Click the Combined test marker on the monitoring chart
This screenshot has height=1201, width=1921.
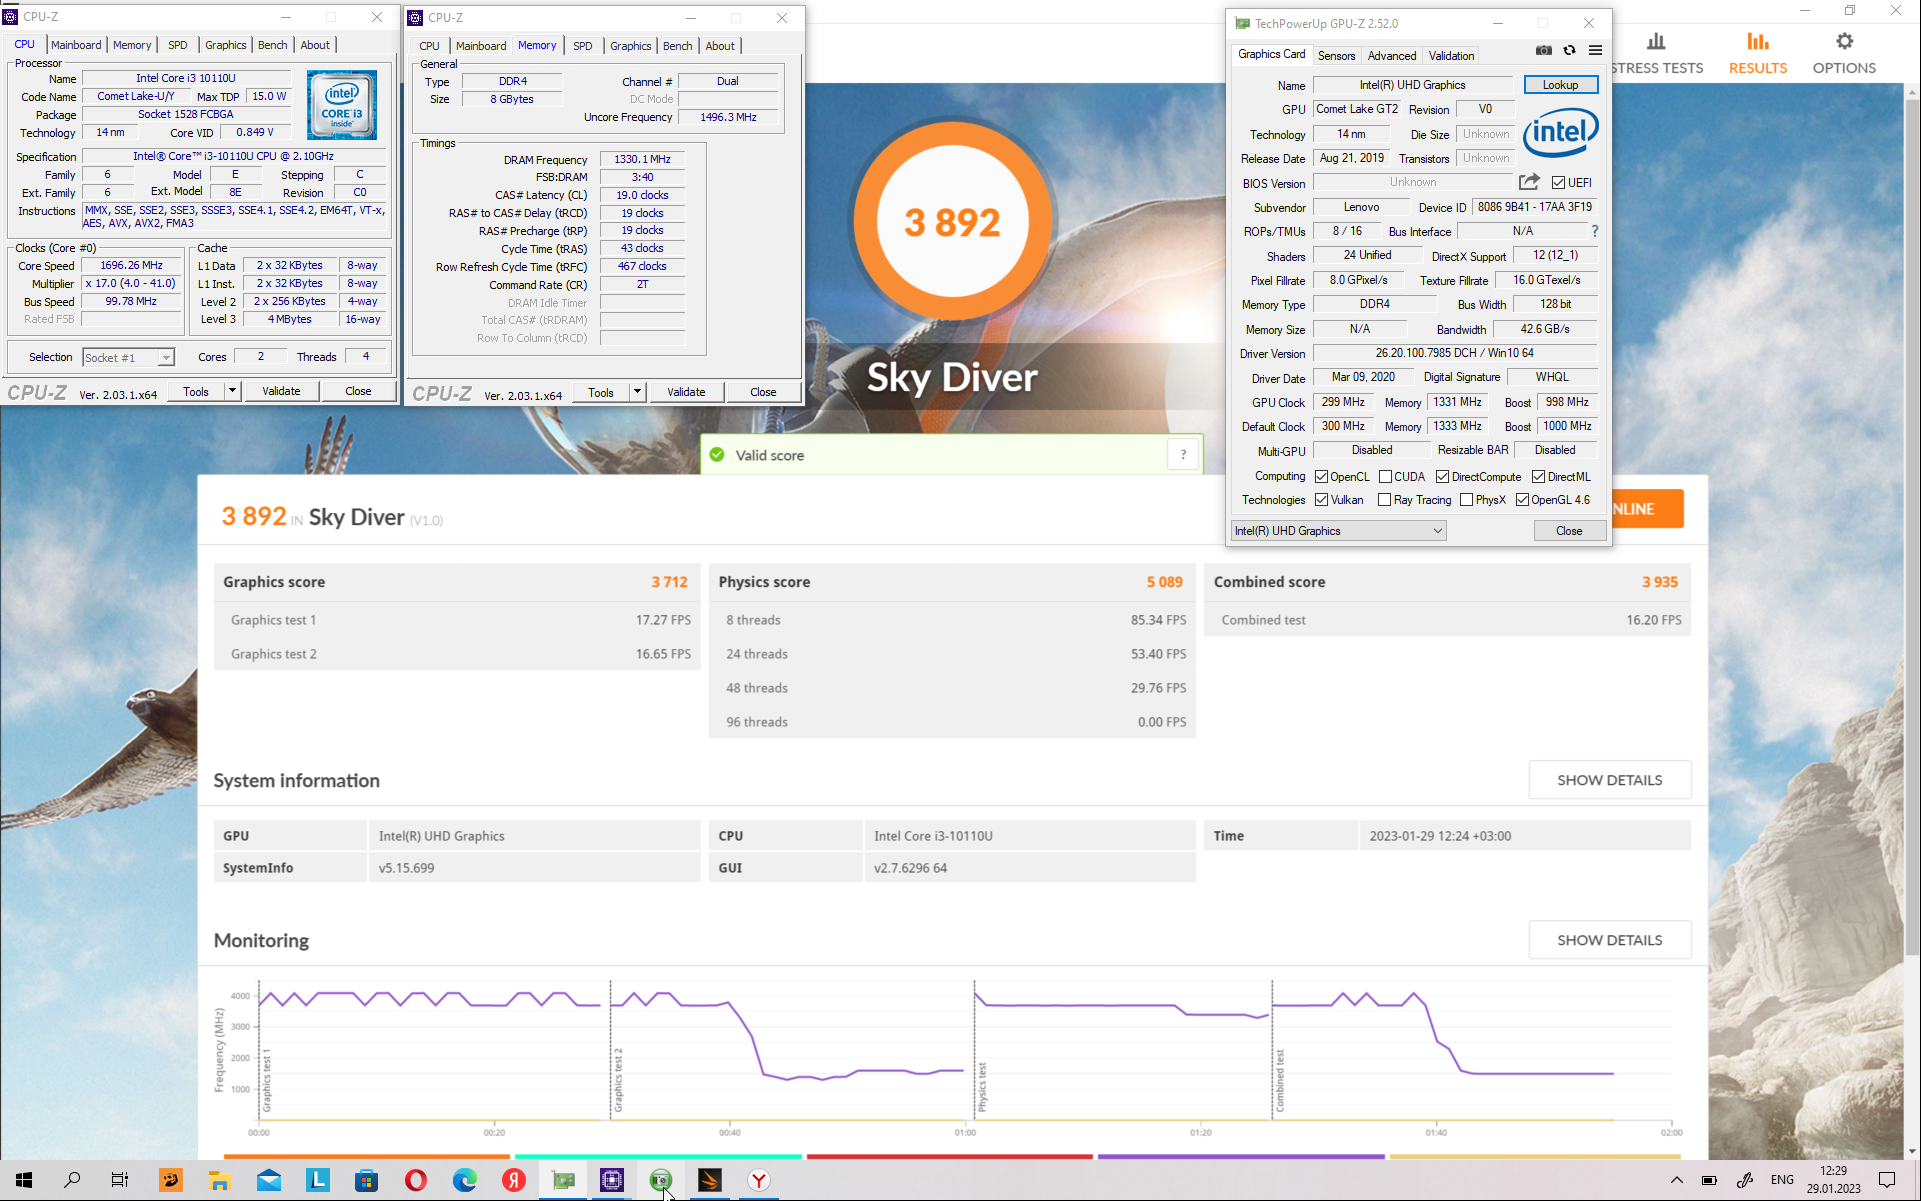1279,1080
